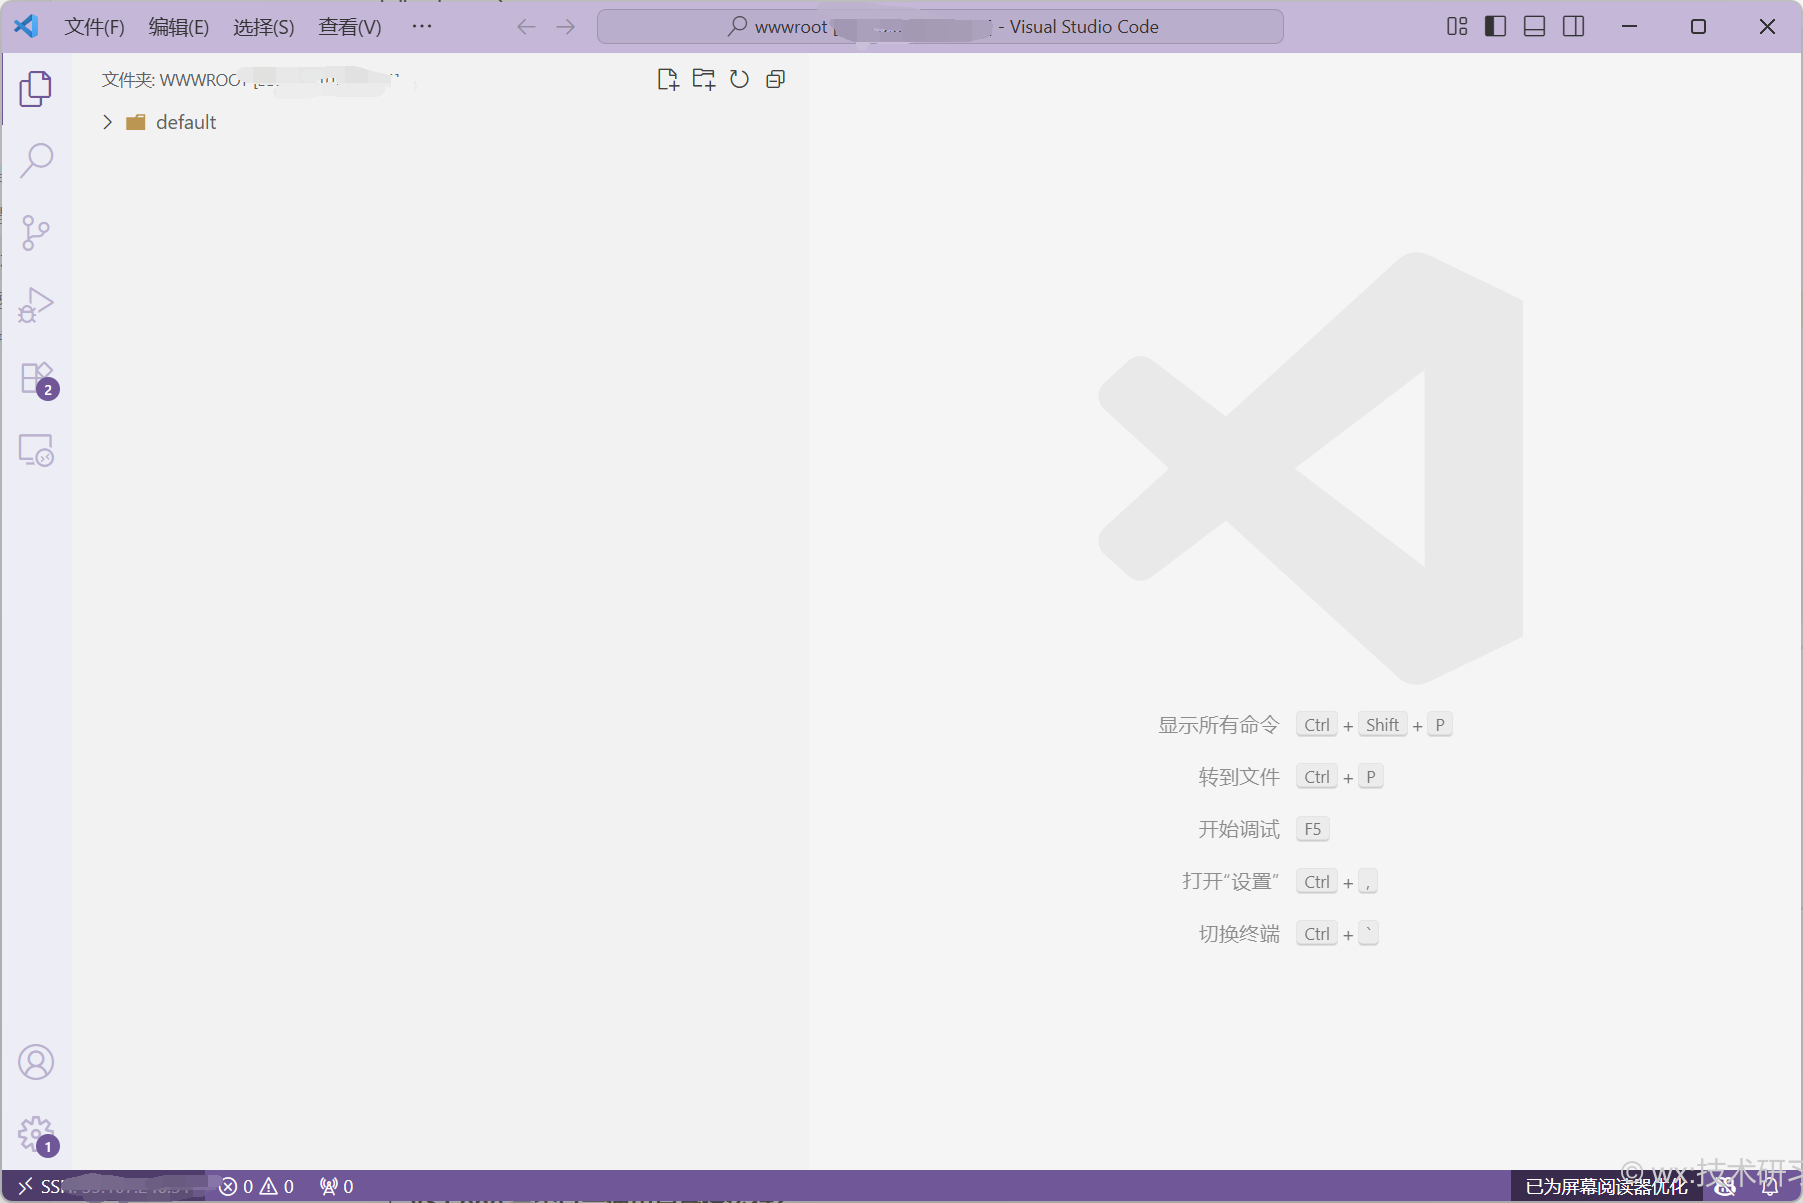The width and height of the screenshot is (1803, 1203).
Task: Open the 查看(V) menu
Action: (x=350, y=27)
